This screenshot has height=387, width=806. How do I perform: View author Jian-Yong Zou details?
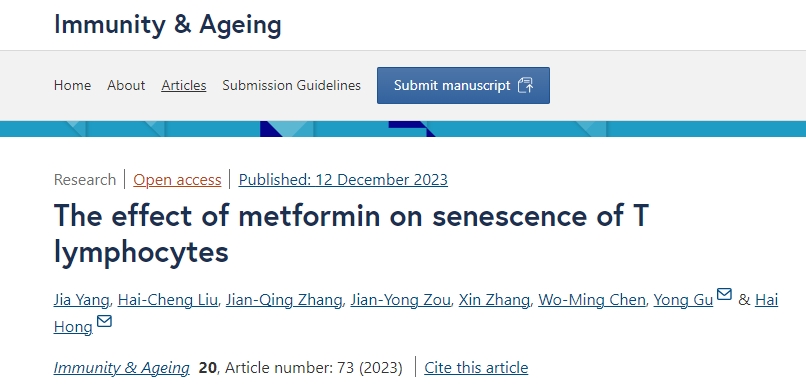click(x=400, y=300)
